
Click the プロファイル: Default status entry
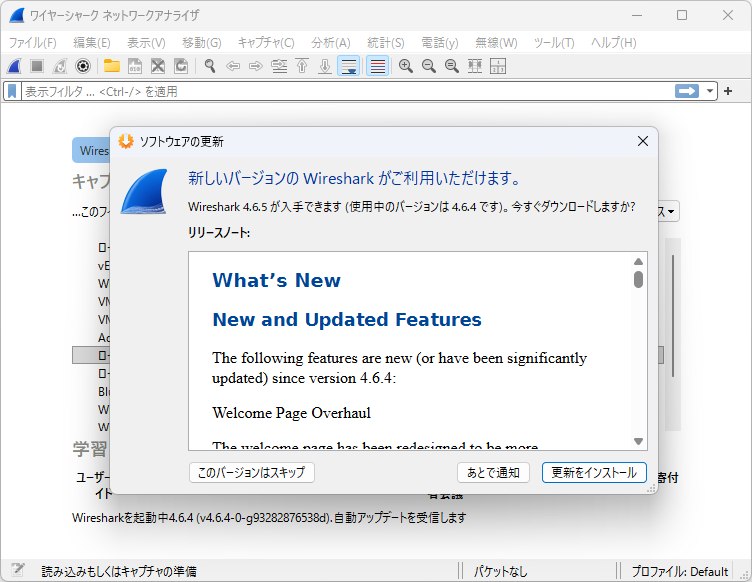coord(679,571)
